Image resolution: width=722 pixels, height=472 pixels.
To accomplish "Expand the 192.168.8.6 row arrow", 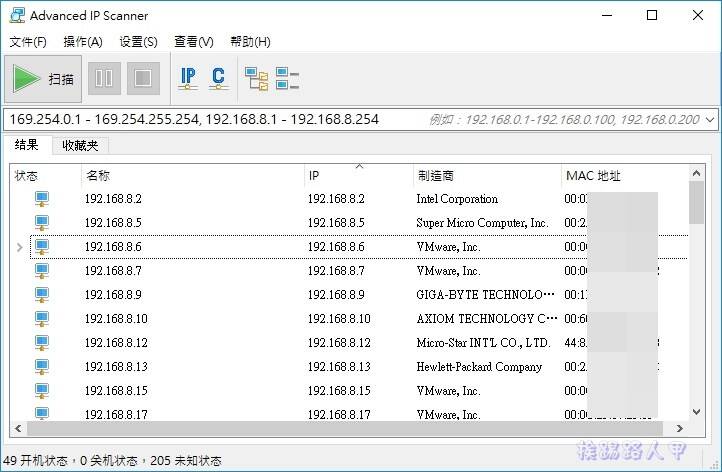I will pyautogui.click(x=19, y=247).
